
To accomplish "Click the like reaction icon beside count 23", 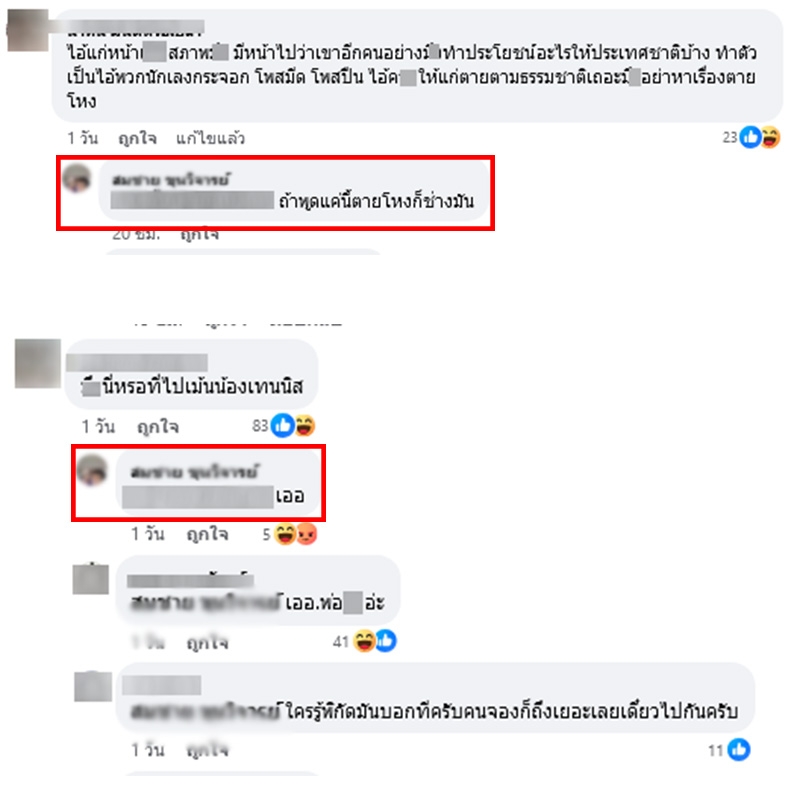I will [751, 138].
